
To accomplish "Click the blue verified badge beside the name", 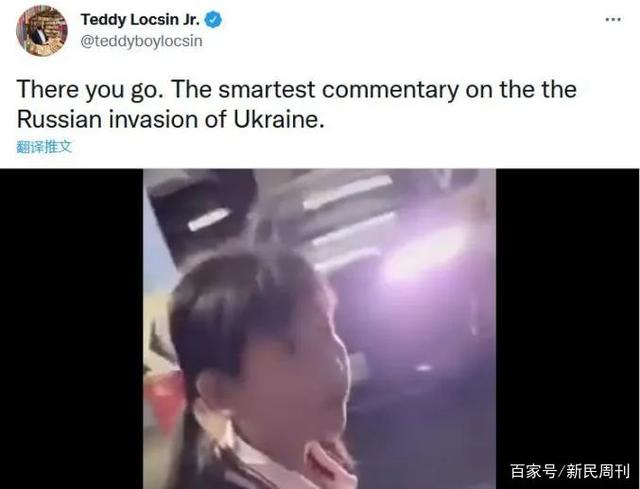I will [x=213, y=20].
